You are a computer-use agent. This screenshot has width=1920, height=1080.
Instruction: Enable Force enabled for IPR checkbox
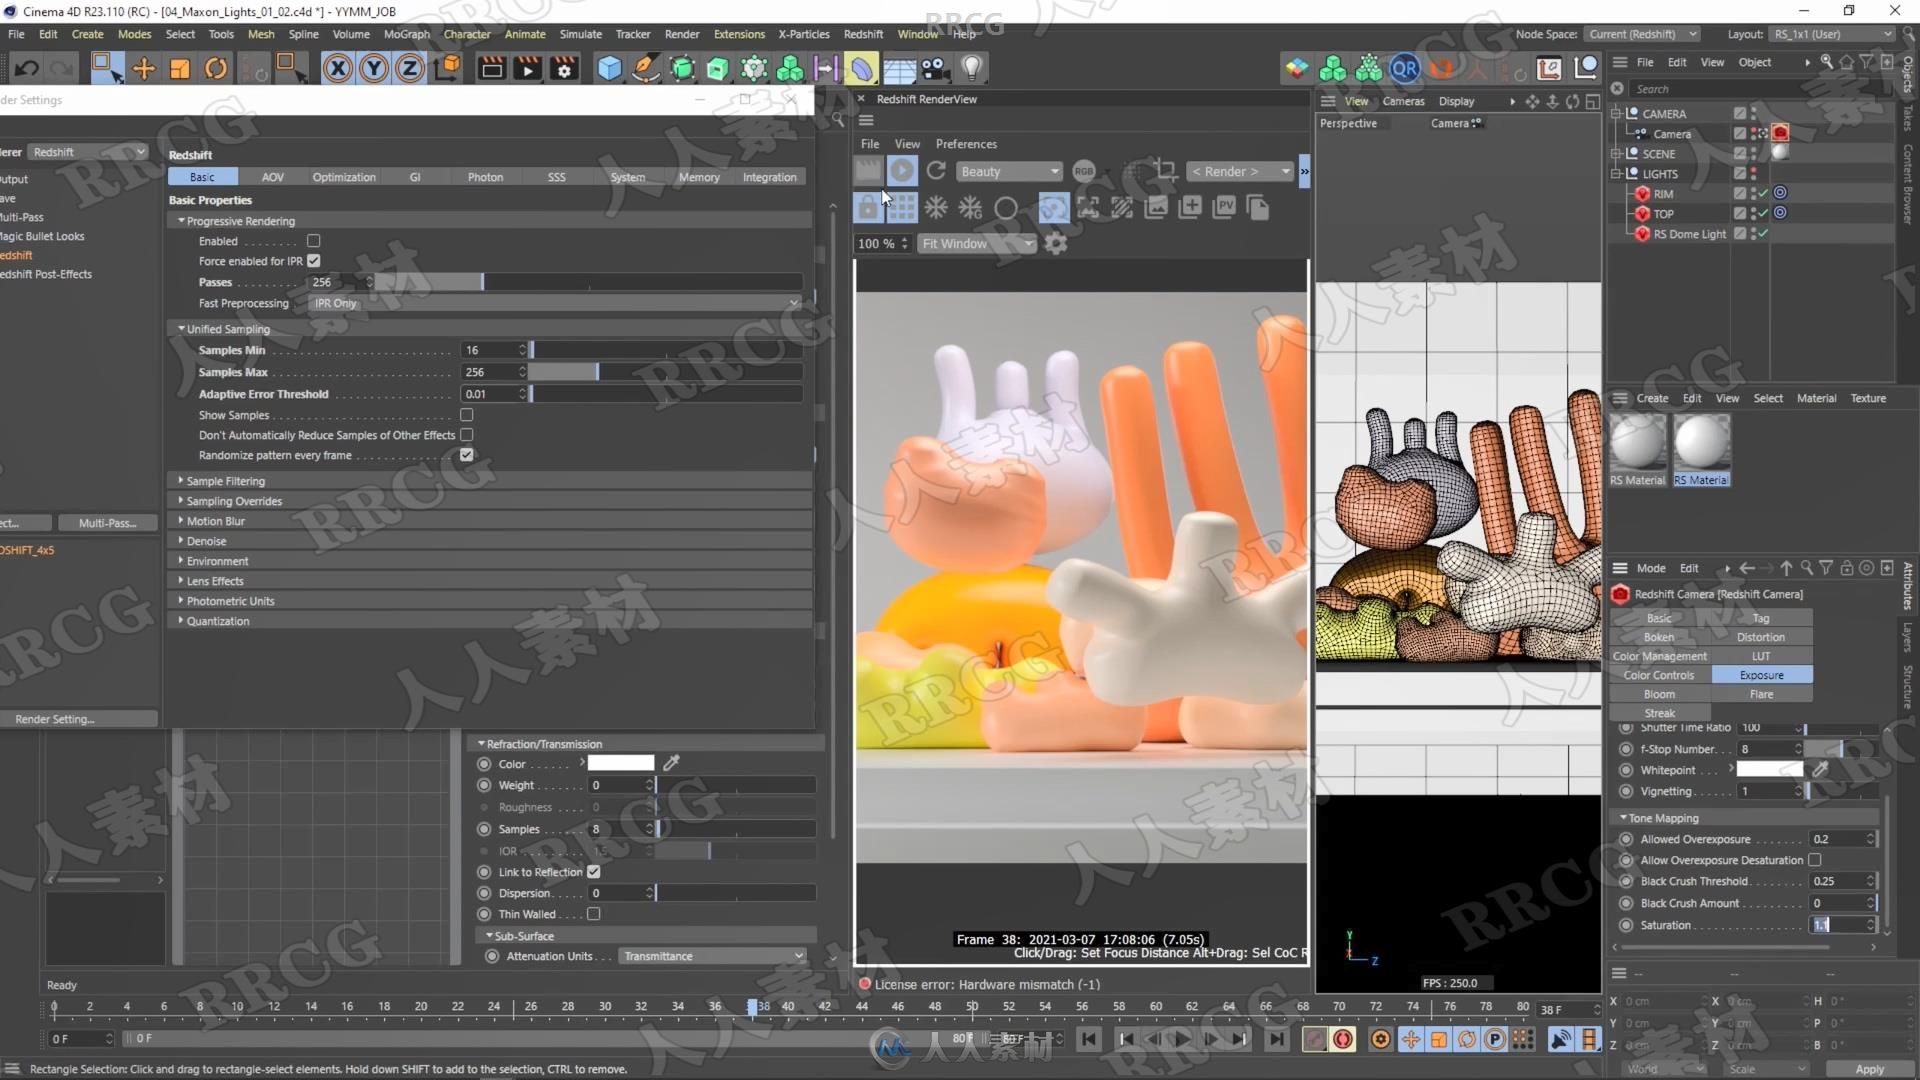tap(313, 260)
